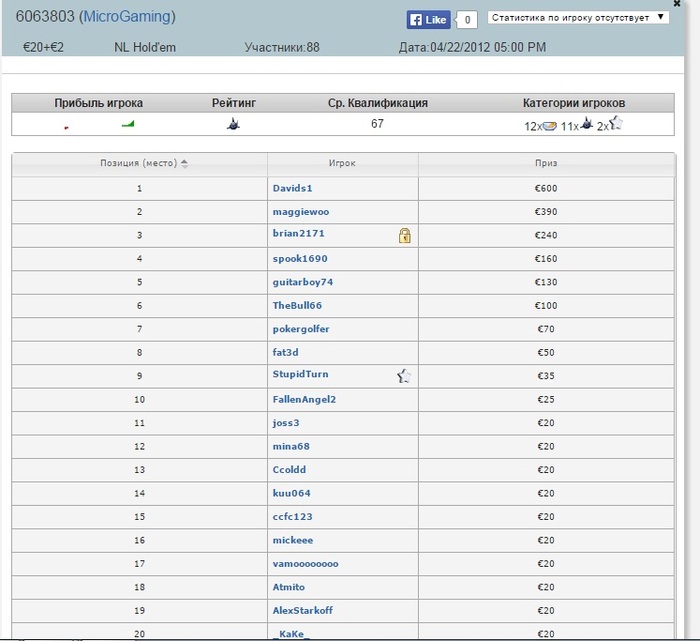Open player ccfc123 profile
This screenshot has width=700, height=641.
tap(292, 517)
